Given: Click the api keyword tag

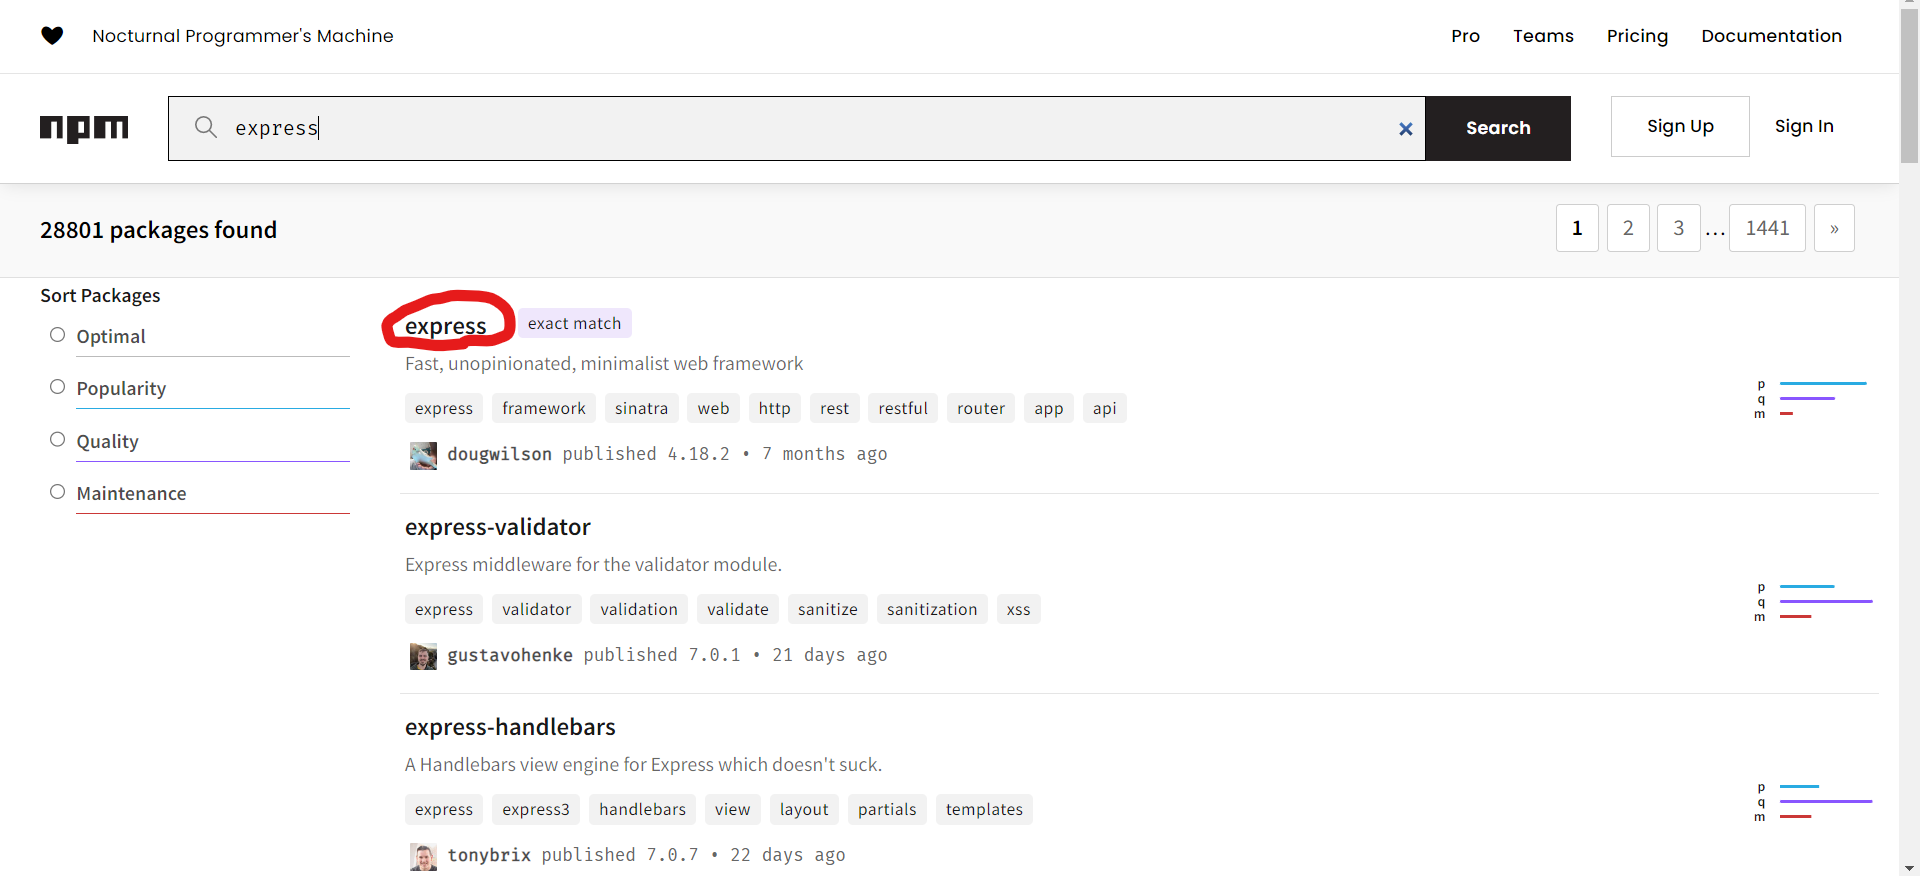Looking at the screenshot, I should [1104, 408].
